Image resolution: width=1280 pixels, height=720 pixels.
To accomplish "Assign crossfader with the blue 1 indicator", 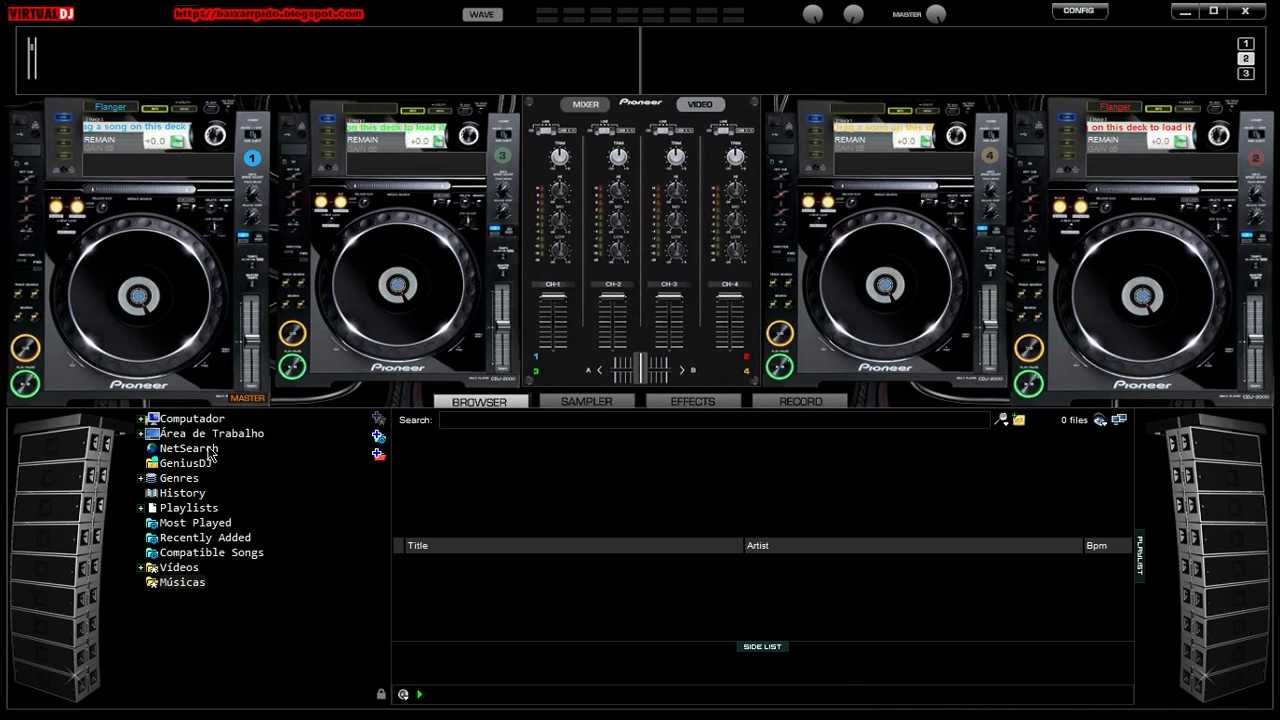I will [536, 356].
